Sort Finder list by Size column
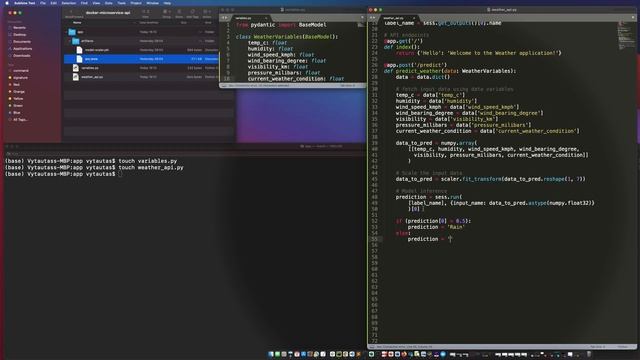 pos(184,23)
